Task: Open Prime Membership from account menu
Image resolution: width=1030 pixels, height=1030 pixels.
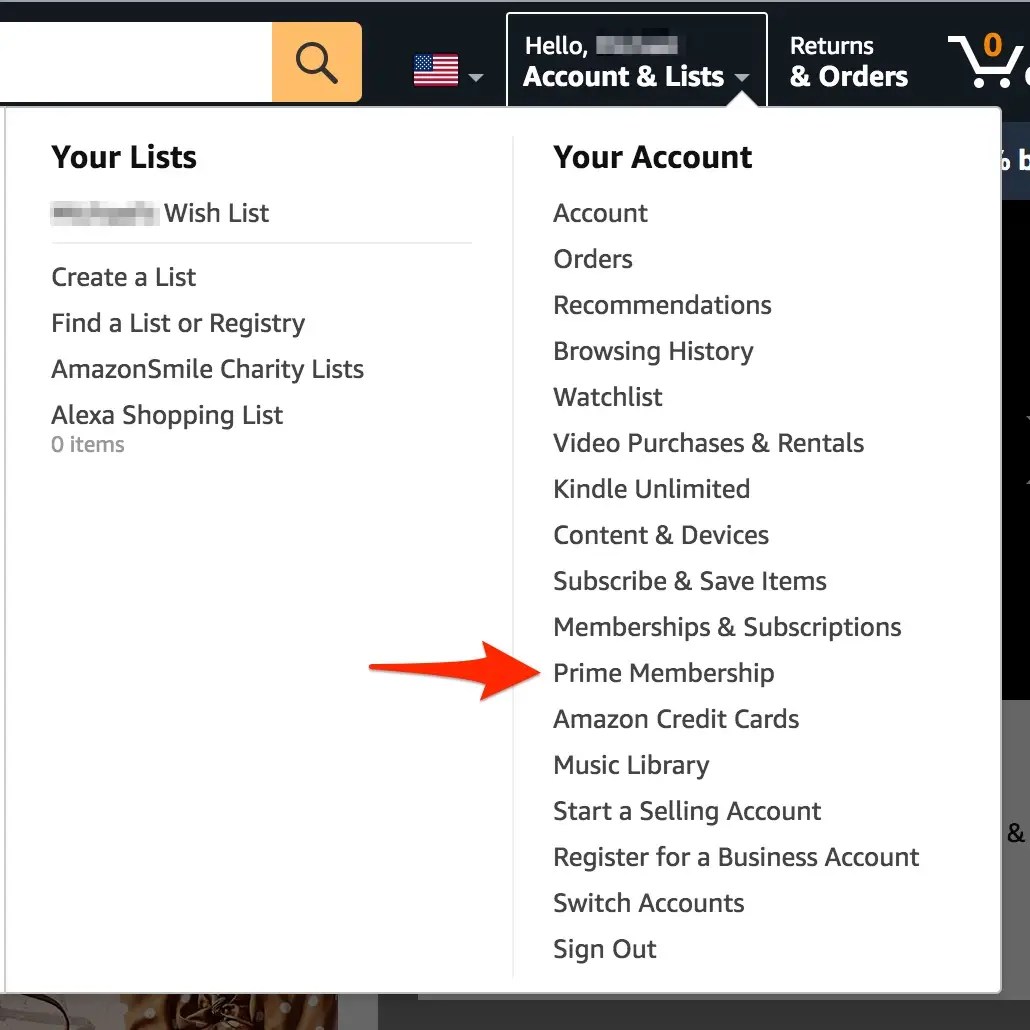Action: point(663,673)
